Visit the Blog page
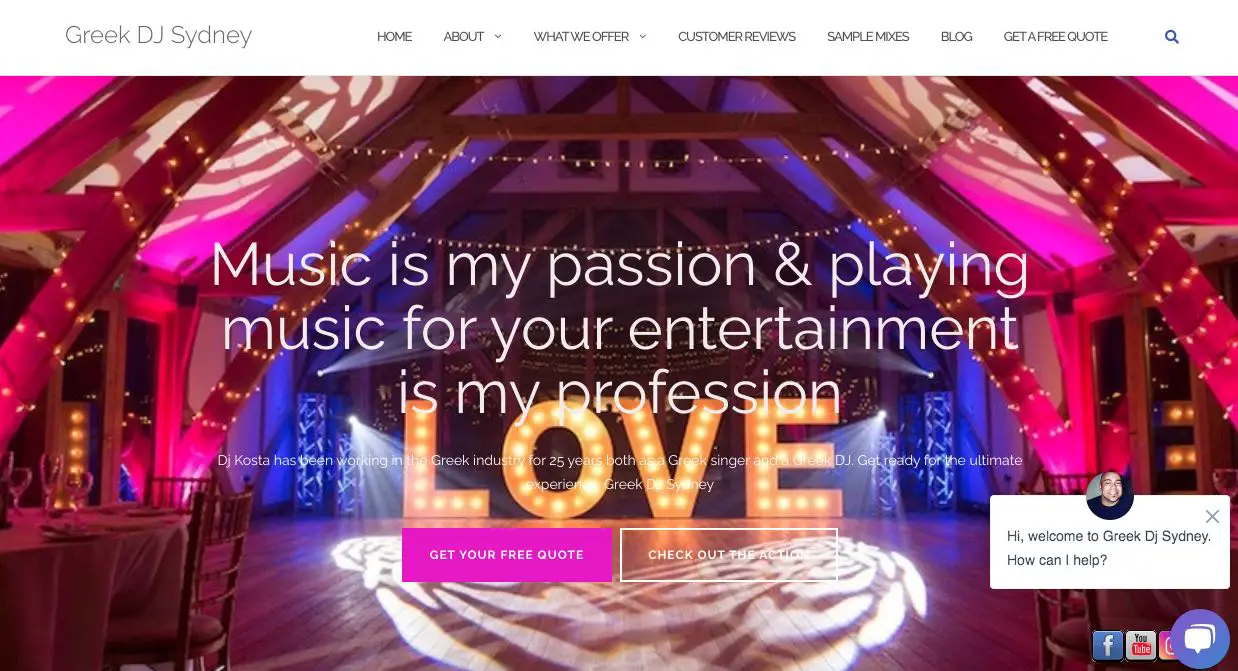The width and height of the screenshot is (1238, 671). tap(956, 37)
